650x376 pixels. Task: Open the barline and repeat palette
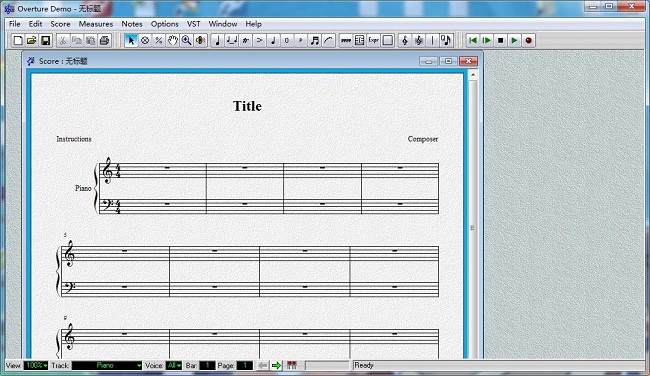click(360, 41)
